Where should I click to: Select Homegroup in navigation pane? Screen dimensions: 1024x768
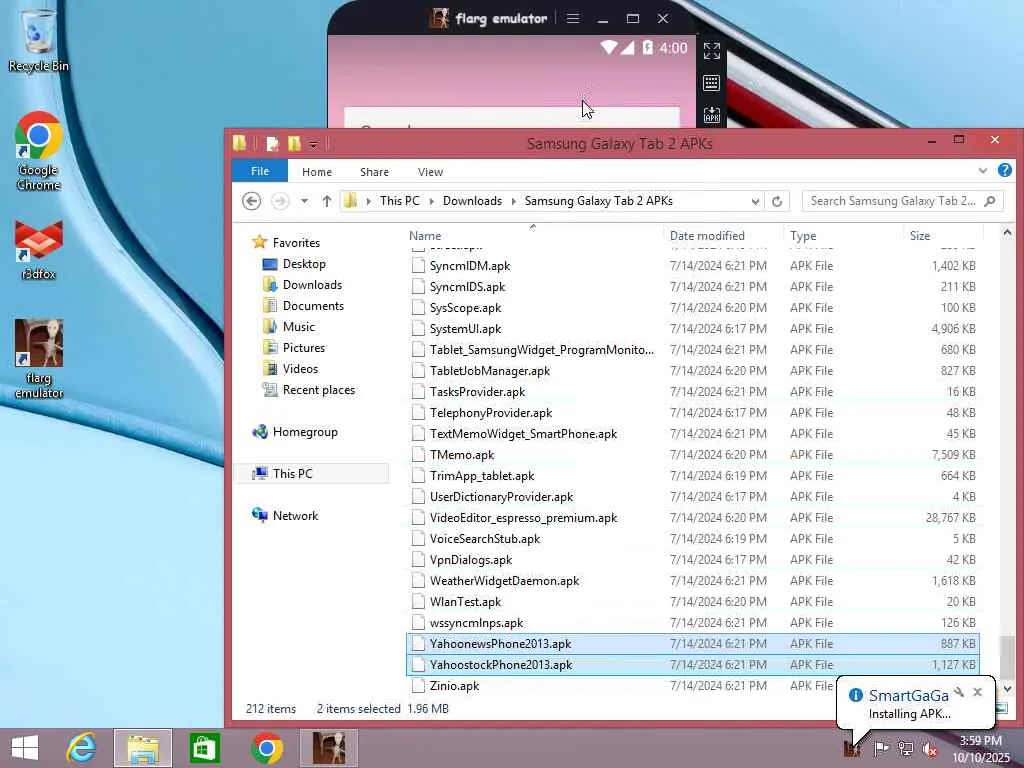point(305,432)
